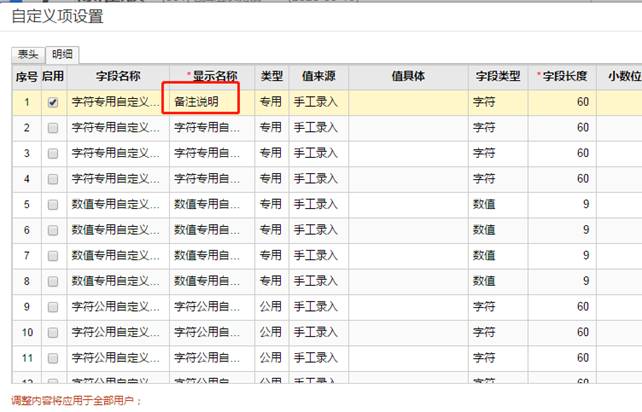Click the 专用 type cell in row 8
Image resolution: width=642 pixels, height=412 pixels.
(272, 281)
